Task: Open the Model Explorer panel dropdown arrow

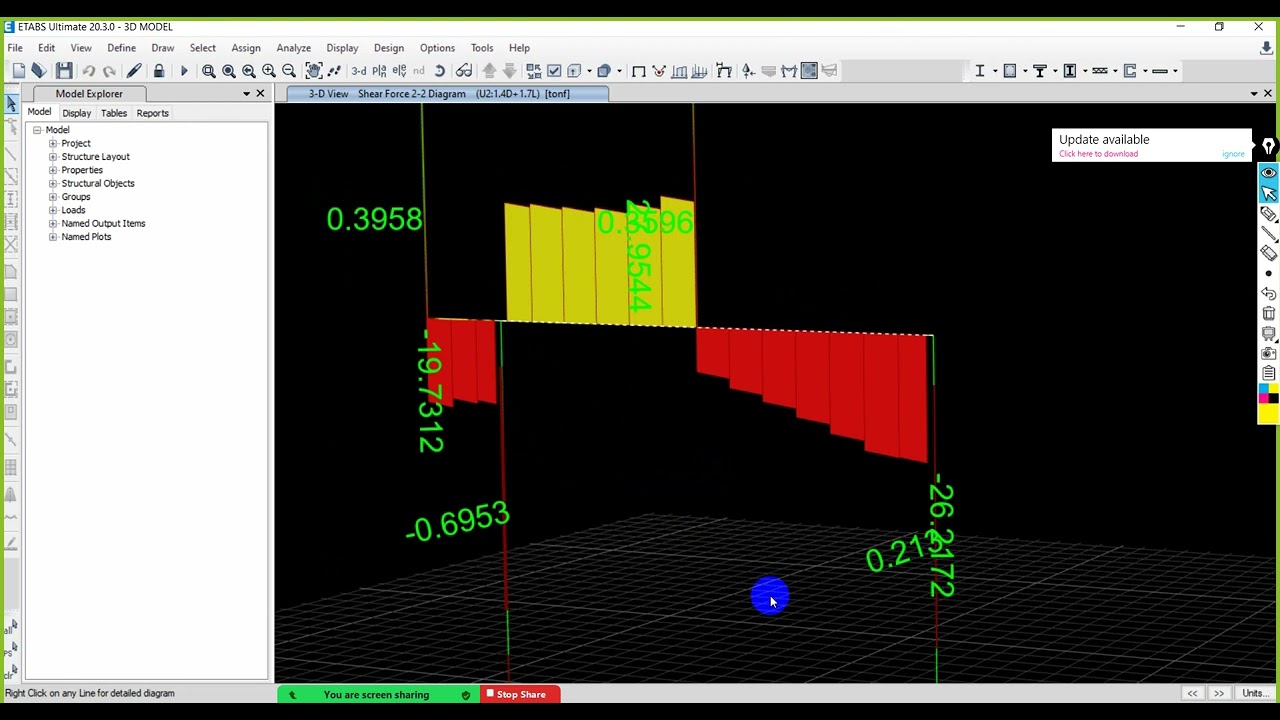Action: coord(246,94)
